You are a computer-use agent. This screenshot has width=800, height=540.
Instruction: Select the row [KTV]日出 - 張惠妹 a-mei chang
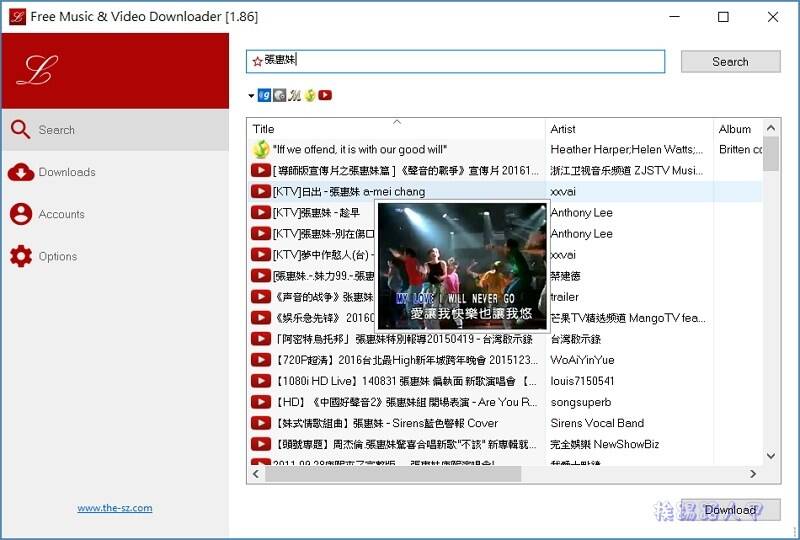[x=505, y=191]
